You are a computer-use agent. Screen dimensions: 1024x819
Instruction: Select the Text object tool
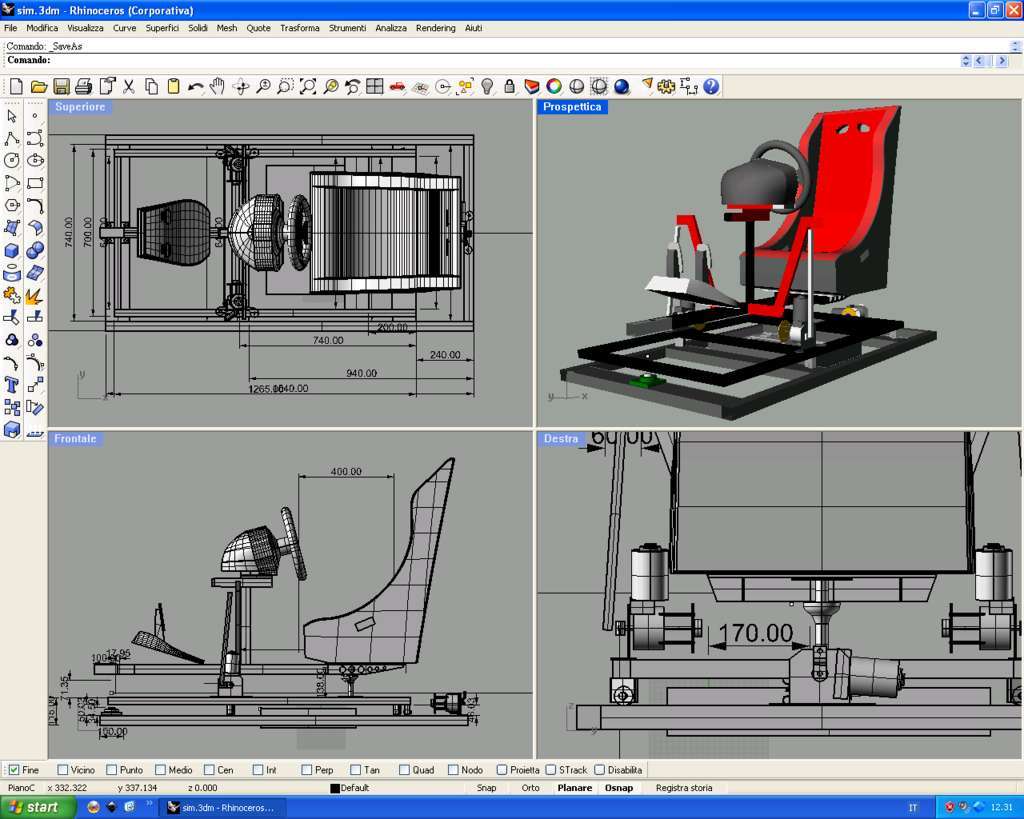point(12,385)
